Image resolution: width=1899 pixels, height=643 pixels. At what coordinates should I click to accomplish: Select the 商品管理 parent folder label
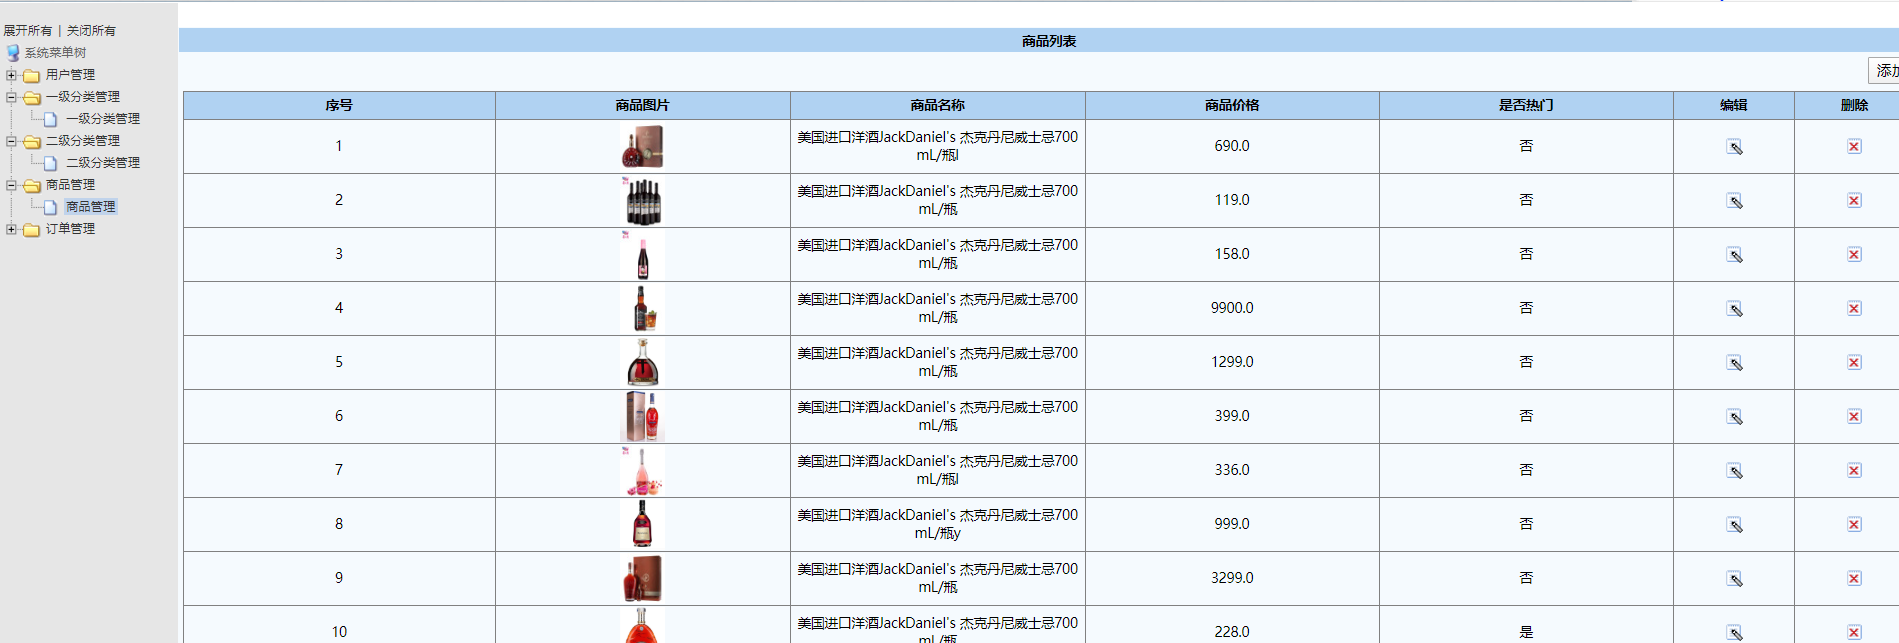click(x=70, y=185)
